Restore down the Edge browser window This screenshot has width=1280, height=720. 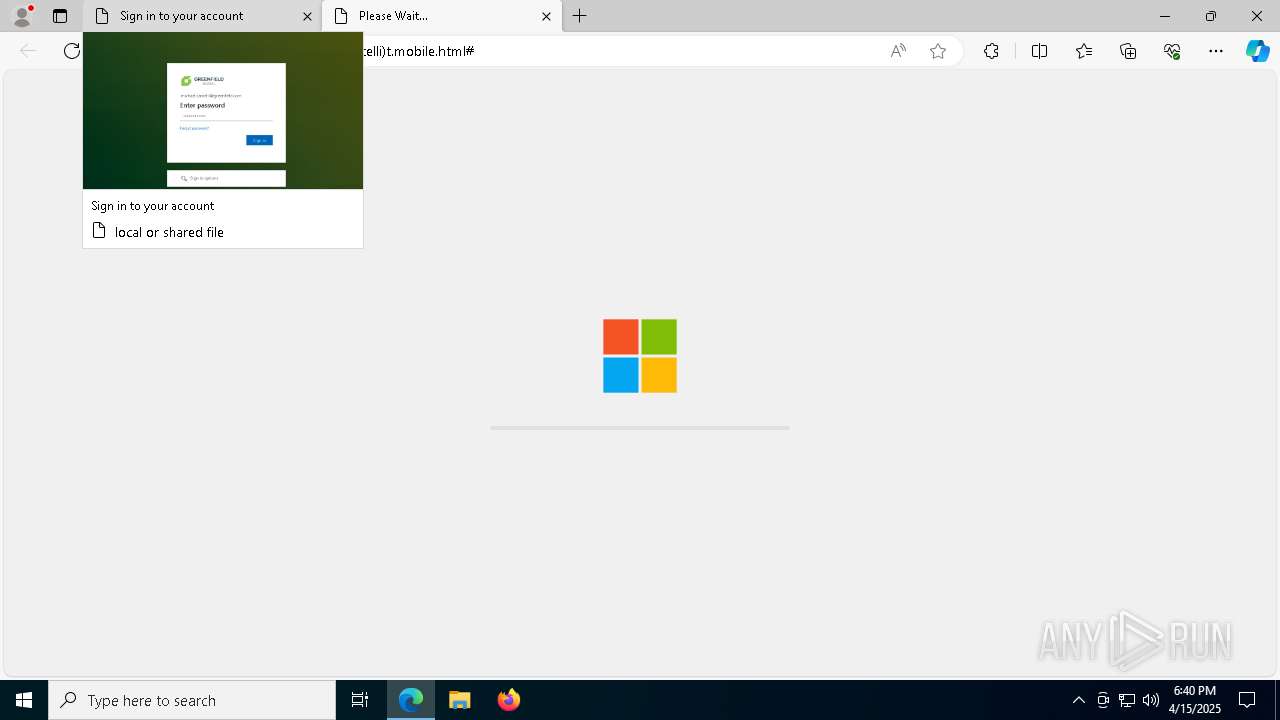click(1211, 16)
